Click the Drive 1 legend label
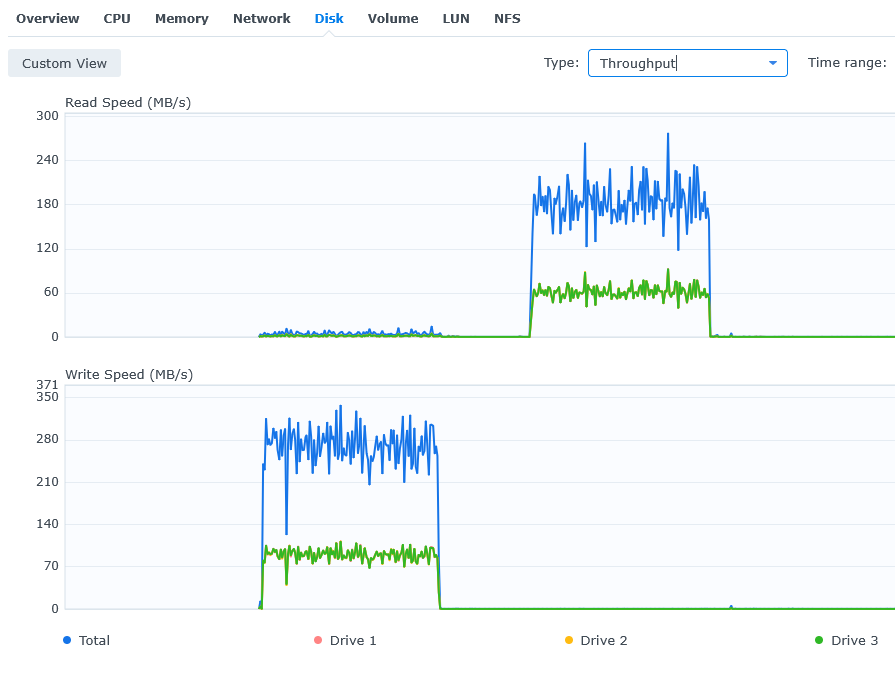The image size is (895, 673). coord(353,640)
